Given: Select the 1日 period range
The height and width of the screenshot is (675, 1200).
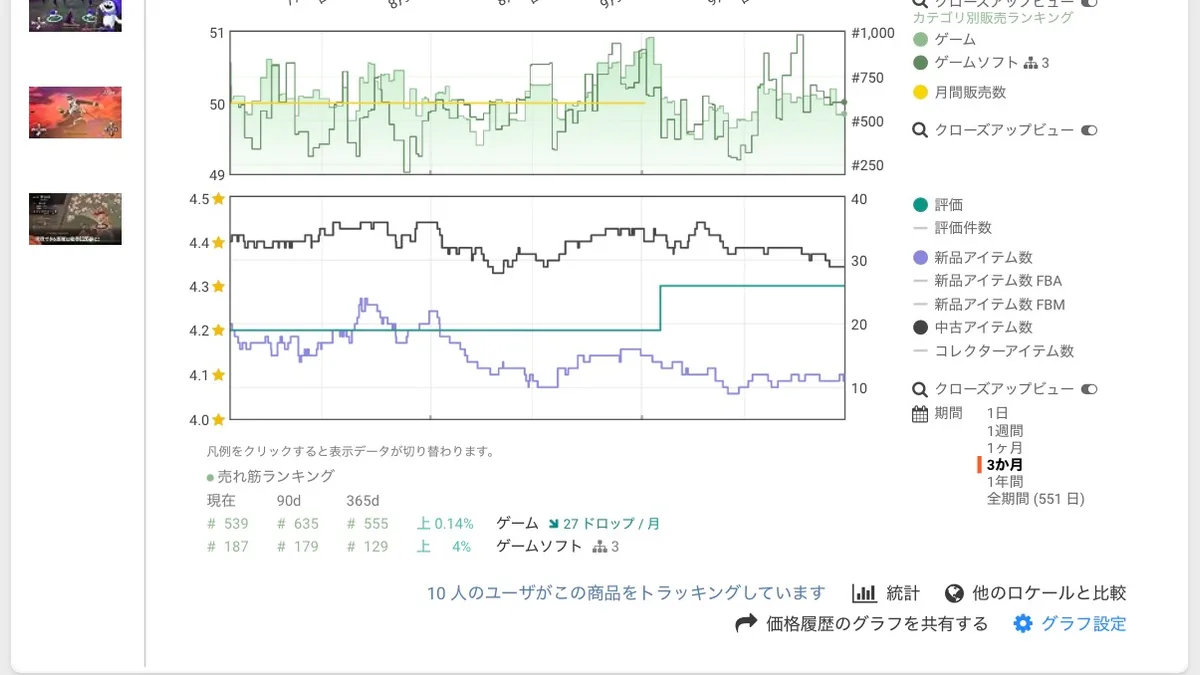Looking at the screenshot, I should (997, 413).
